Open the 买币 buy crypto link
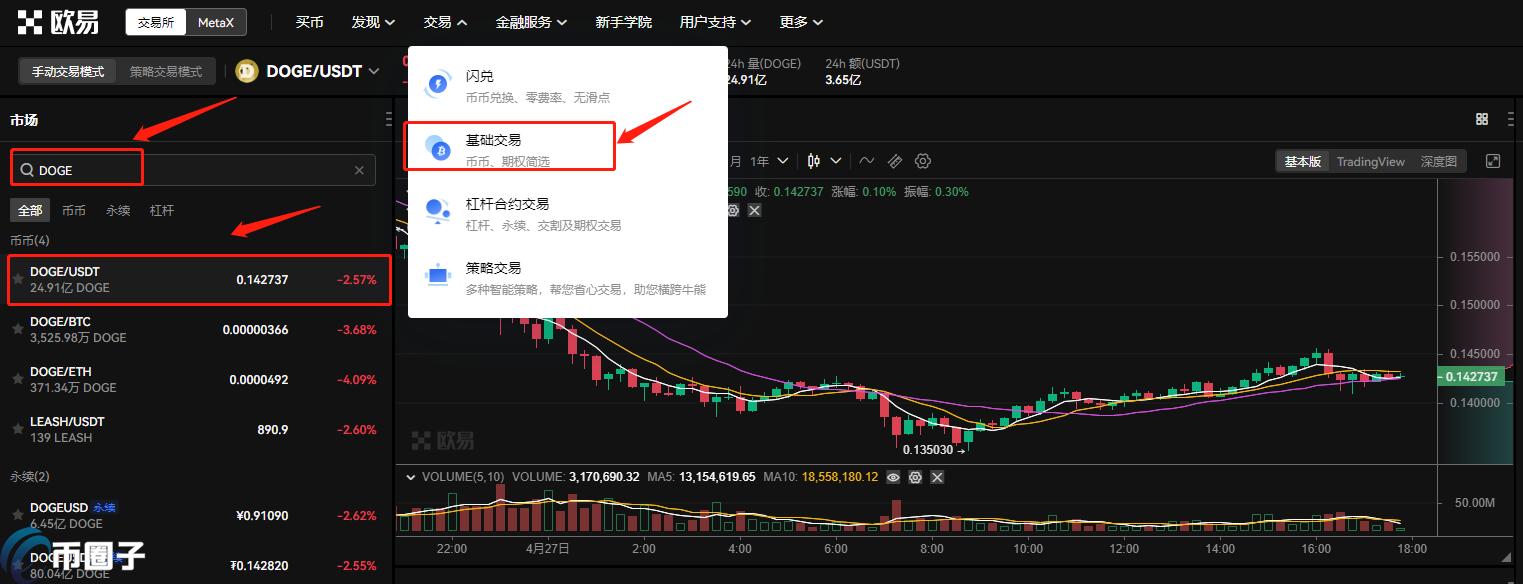Viewport: 1523px width, 584px height. pos(310,22)
